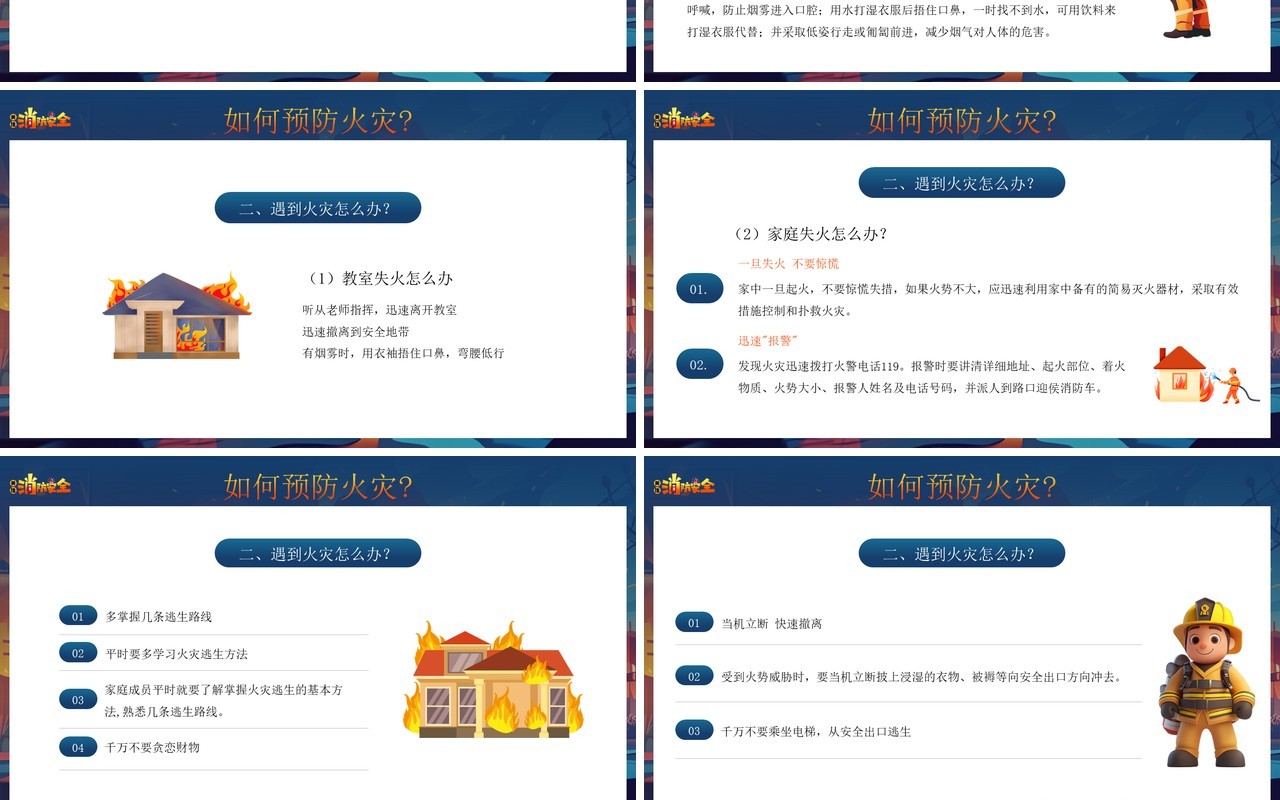Click the text 平时要多学习火灾逃生方法

click(177, 654)
